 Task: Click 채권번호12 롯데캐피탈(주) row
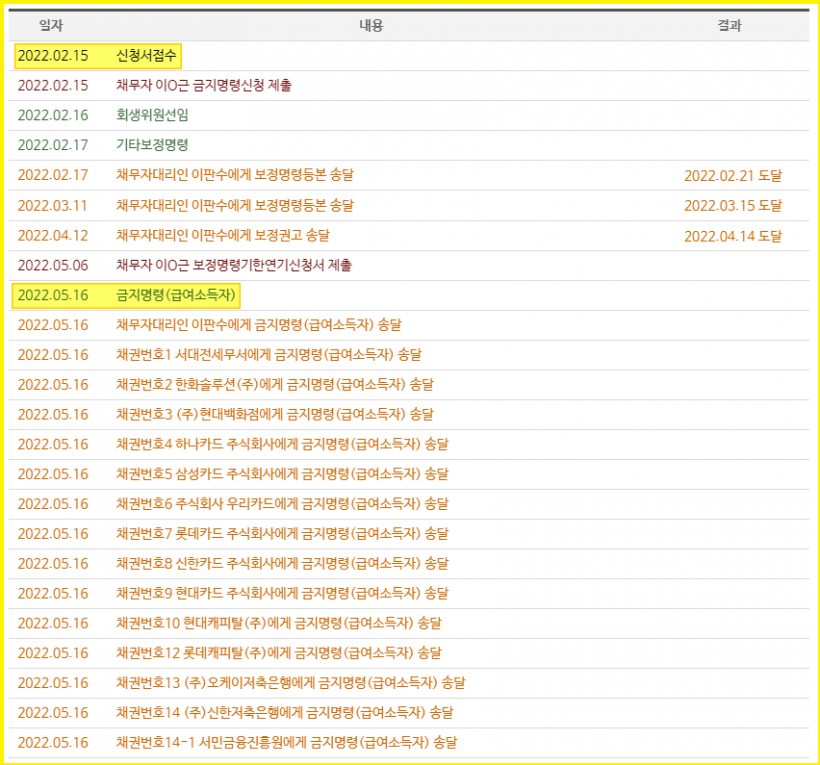(409, 653)
